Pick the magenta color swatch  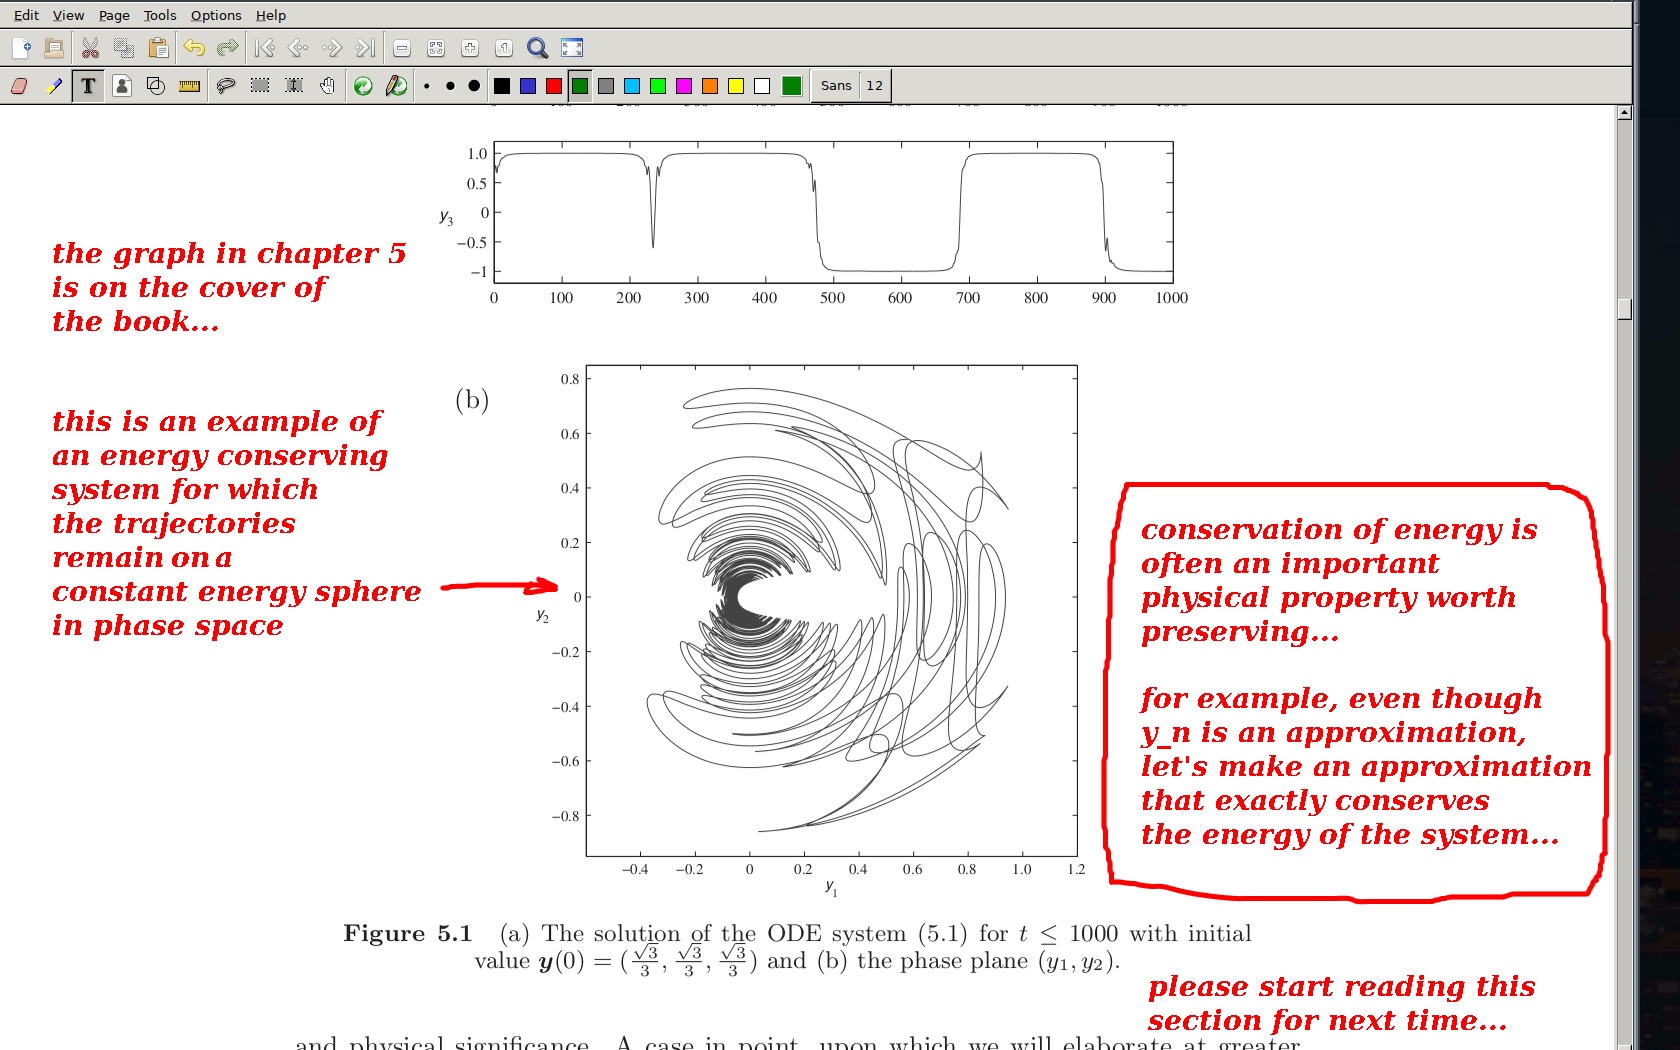[684, 86]
